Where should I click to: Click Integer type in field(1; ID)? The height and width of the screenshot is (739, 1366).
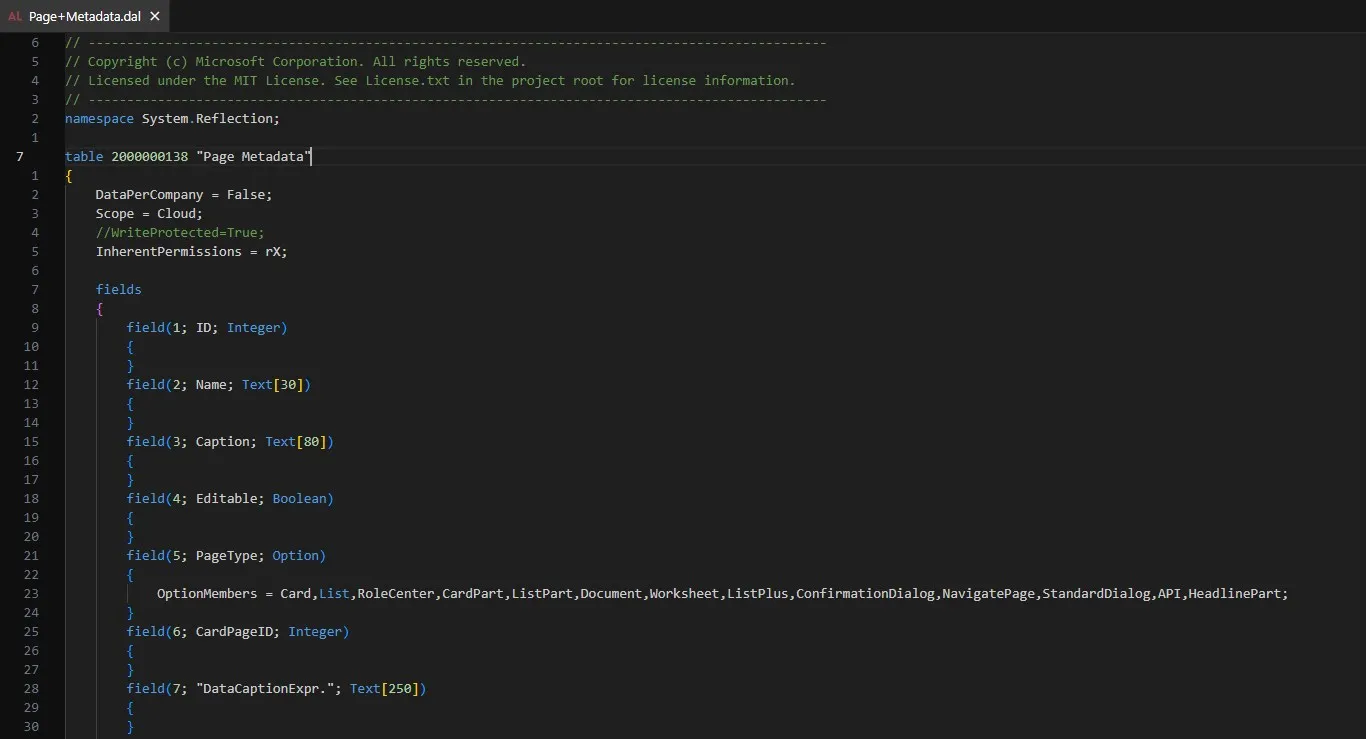tap(253, 327)
